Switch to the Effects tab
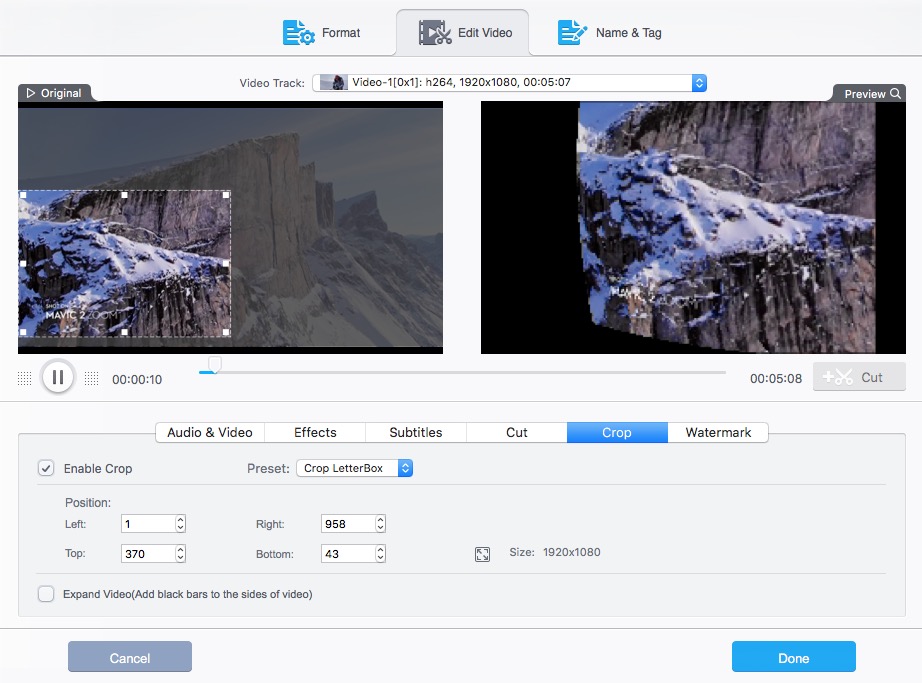 tap(315, 432)
